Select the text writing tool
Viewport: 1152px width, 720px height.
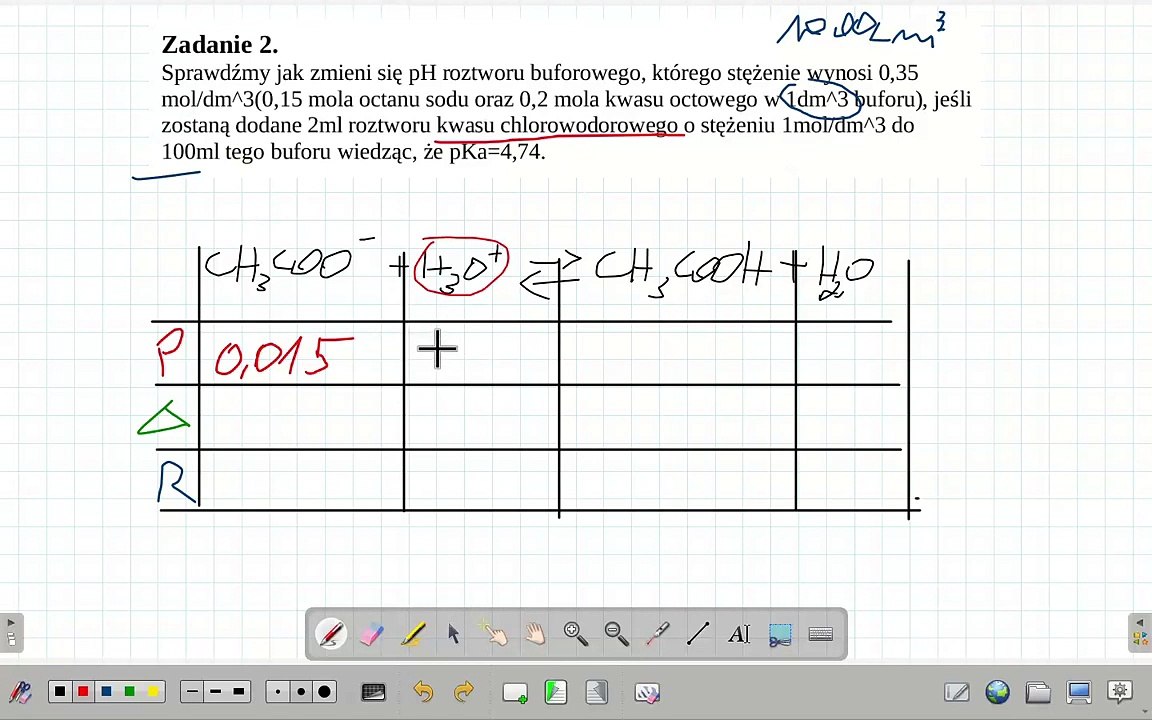click(739, 634)
